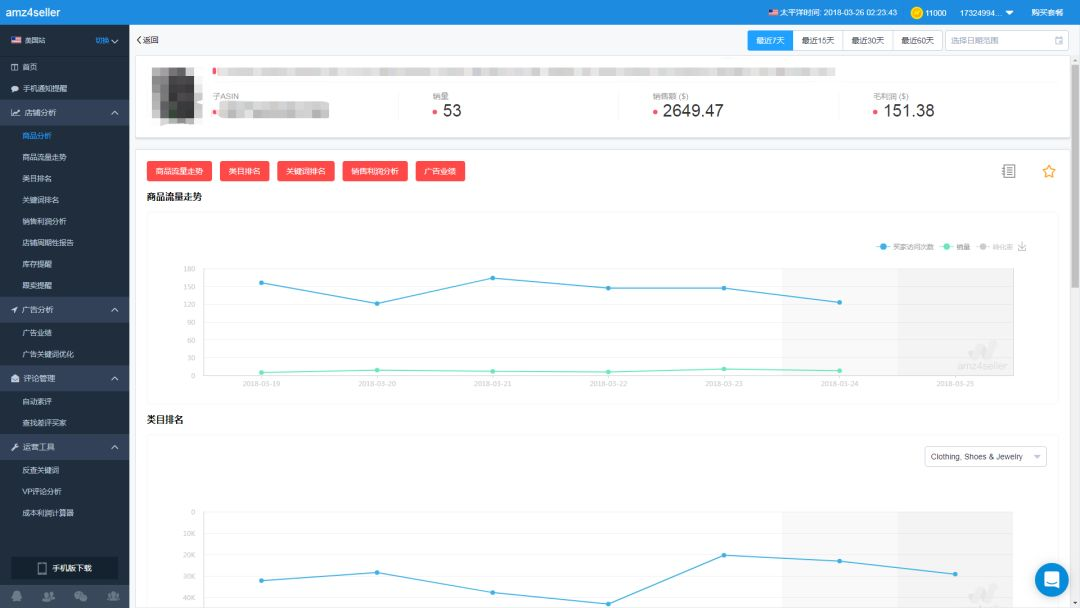Select the 最近30天 date range tab
1080x608 pixels.
tap(867, 40)
